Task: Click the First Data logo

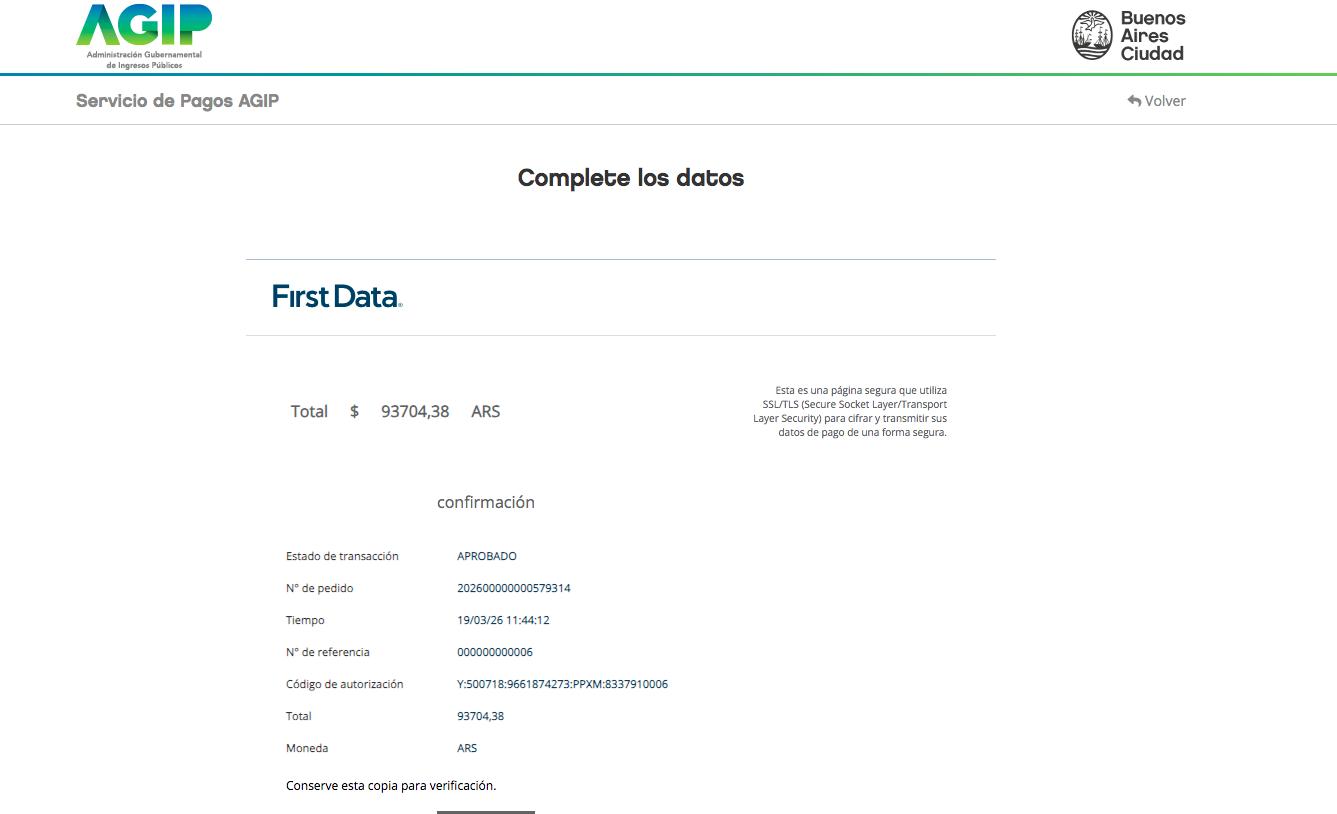Action: [337, 296]
